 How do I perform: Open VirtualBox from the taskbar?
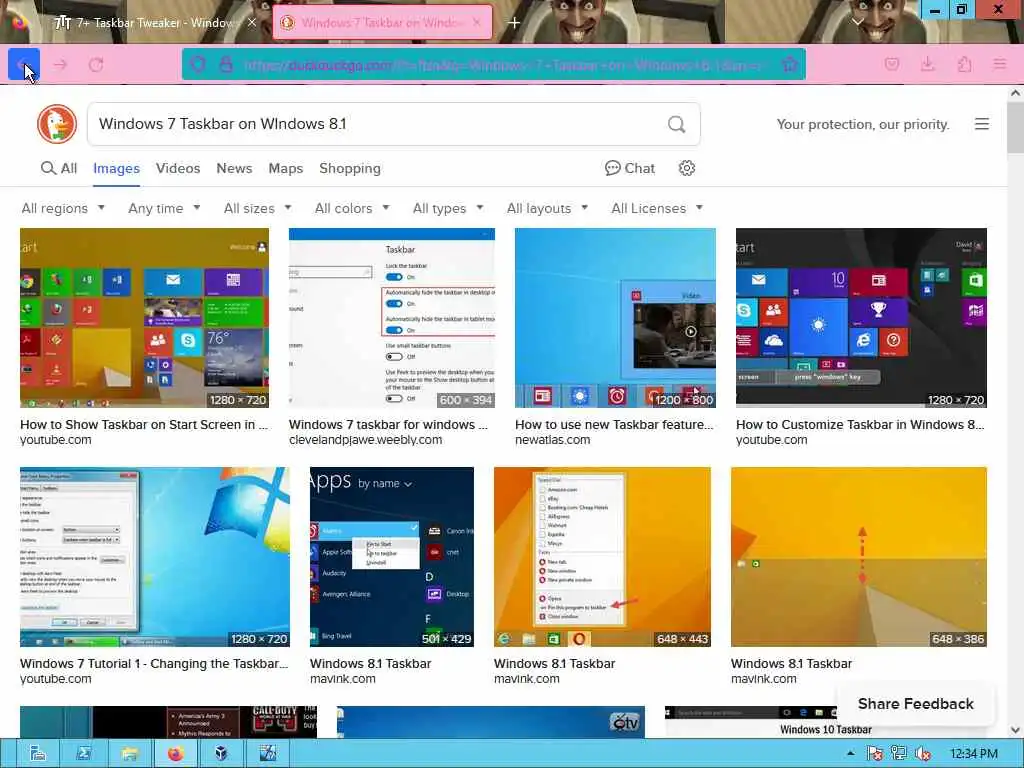(x=221, y=754)
